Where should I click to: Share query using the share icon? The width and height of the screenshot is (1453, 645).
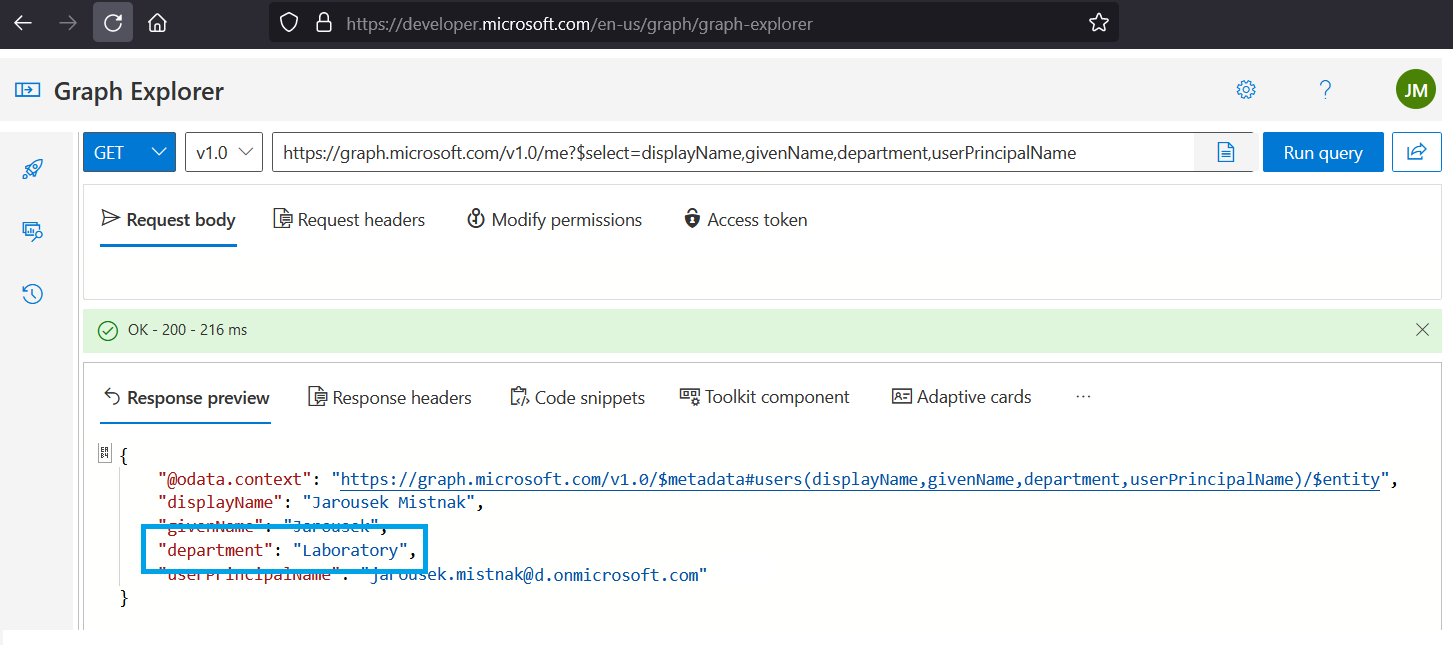(1416, 152)
